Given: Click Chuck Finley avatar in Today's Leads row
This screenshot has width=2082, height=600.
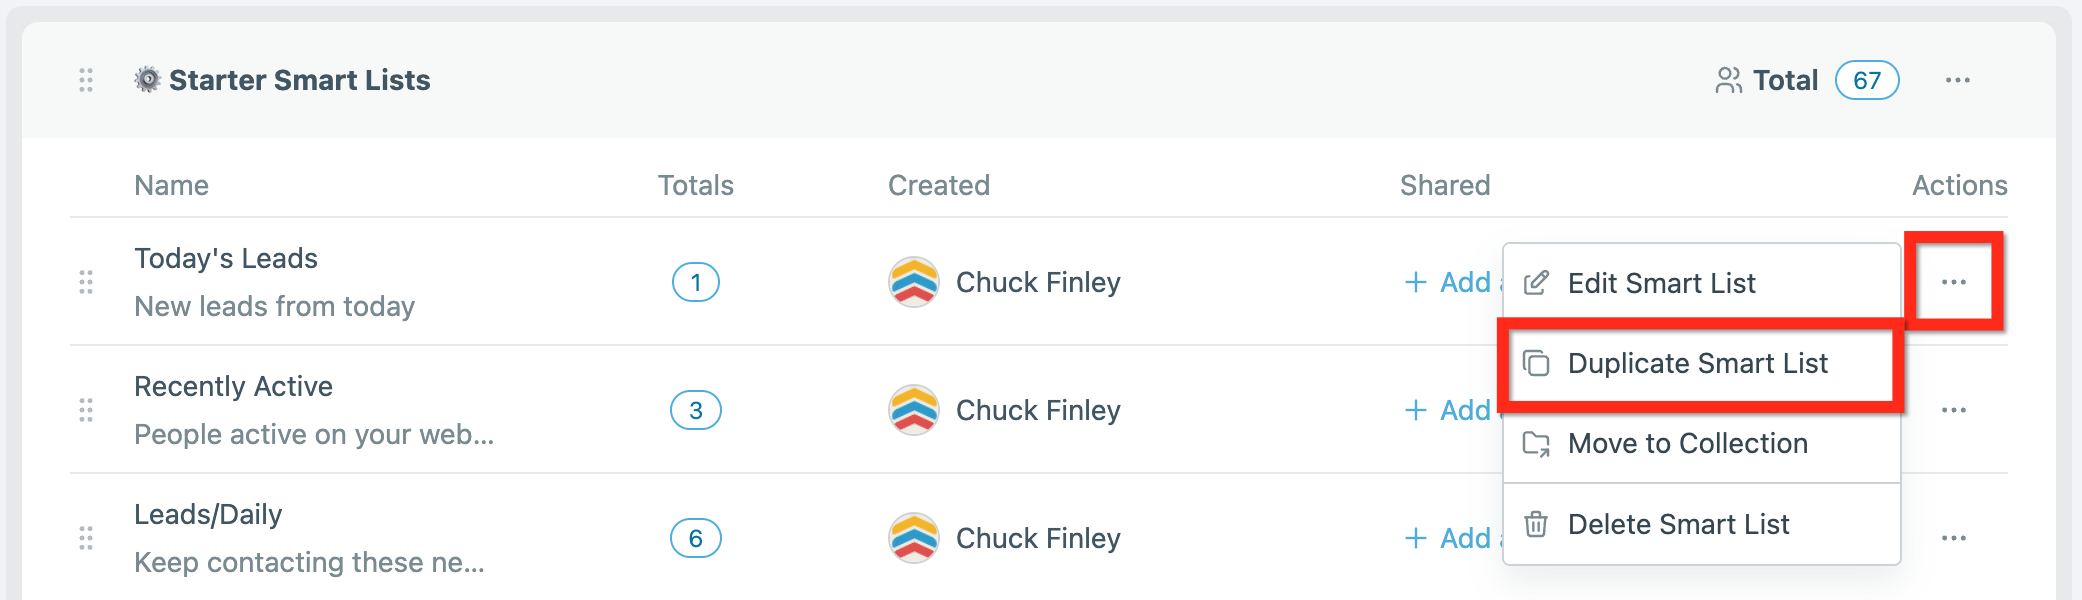Looking at the screenshot, I should 914,282.
